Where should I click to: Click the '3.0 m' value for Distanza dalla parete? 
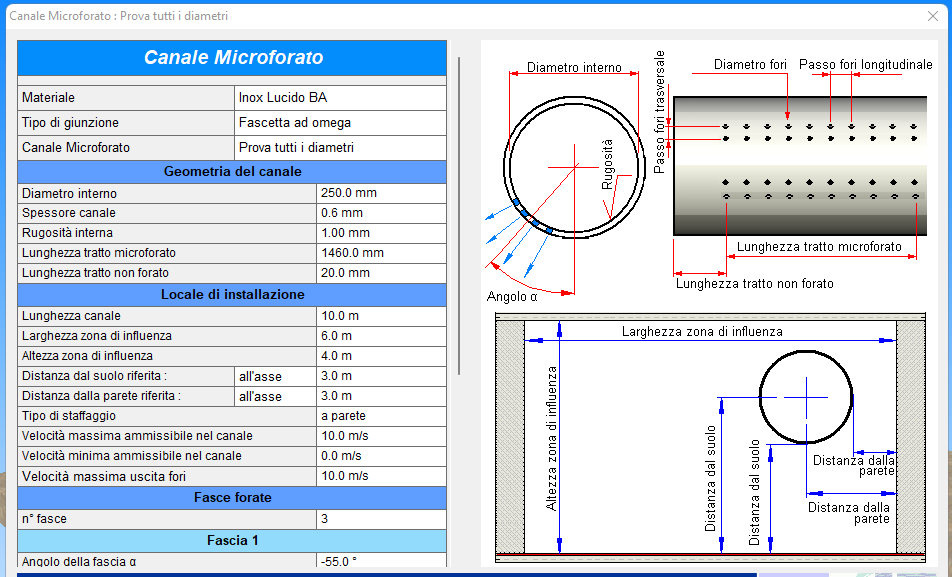(x=381, y=396)
